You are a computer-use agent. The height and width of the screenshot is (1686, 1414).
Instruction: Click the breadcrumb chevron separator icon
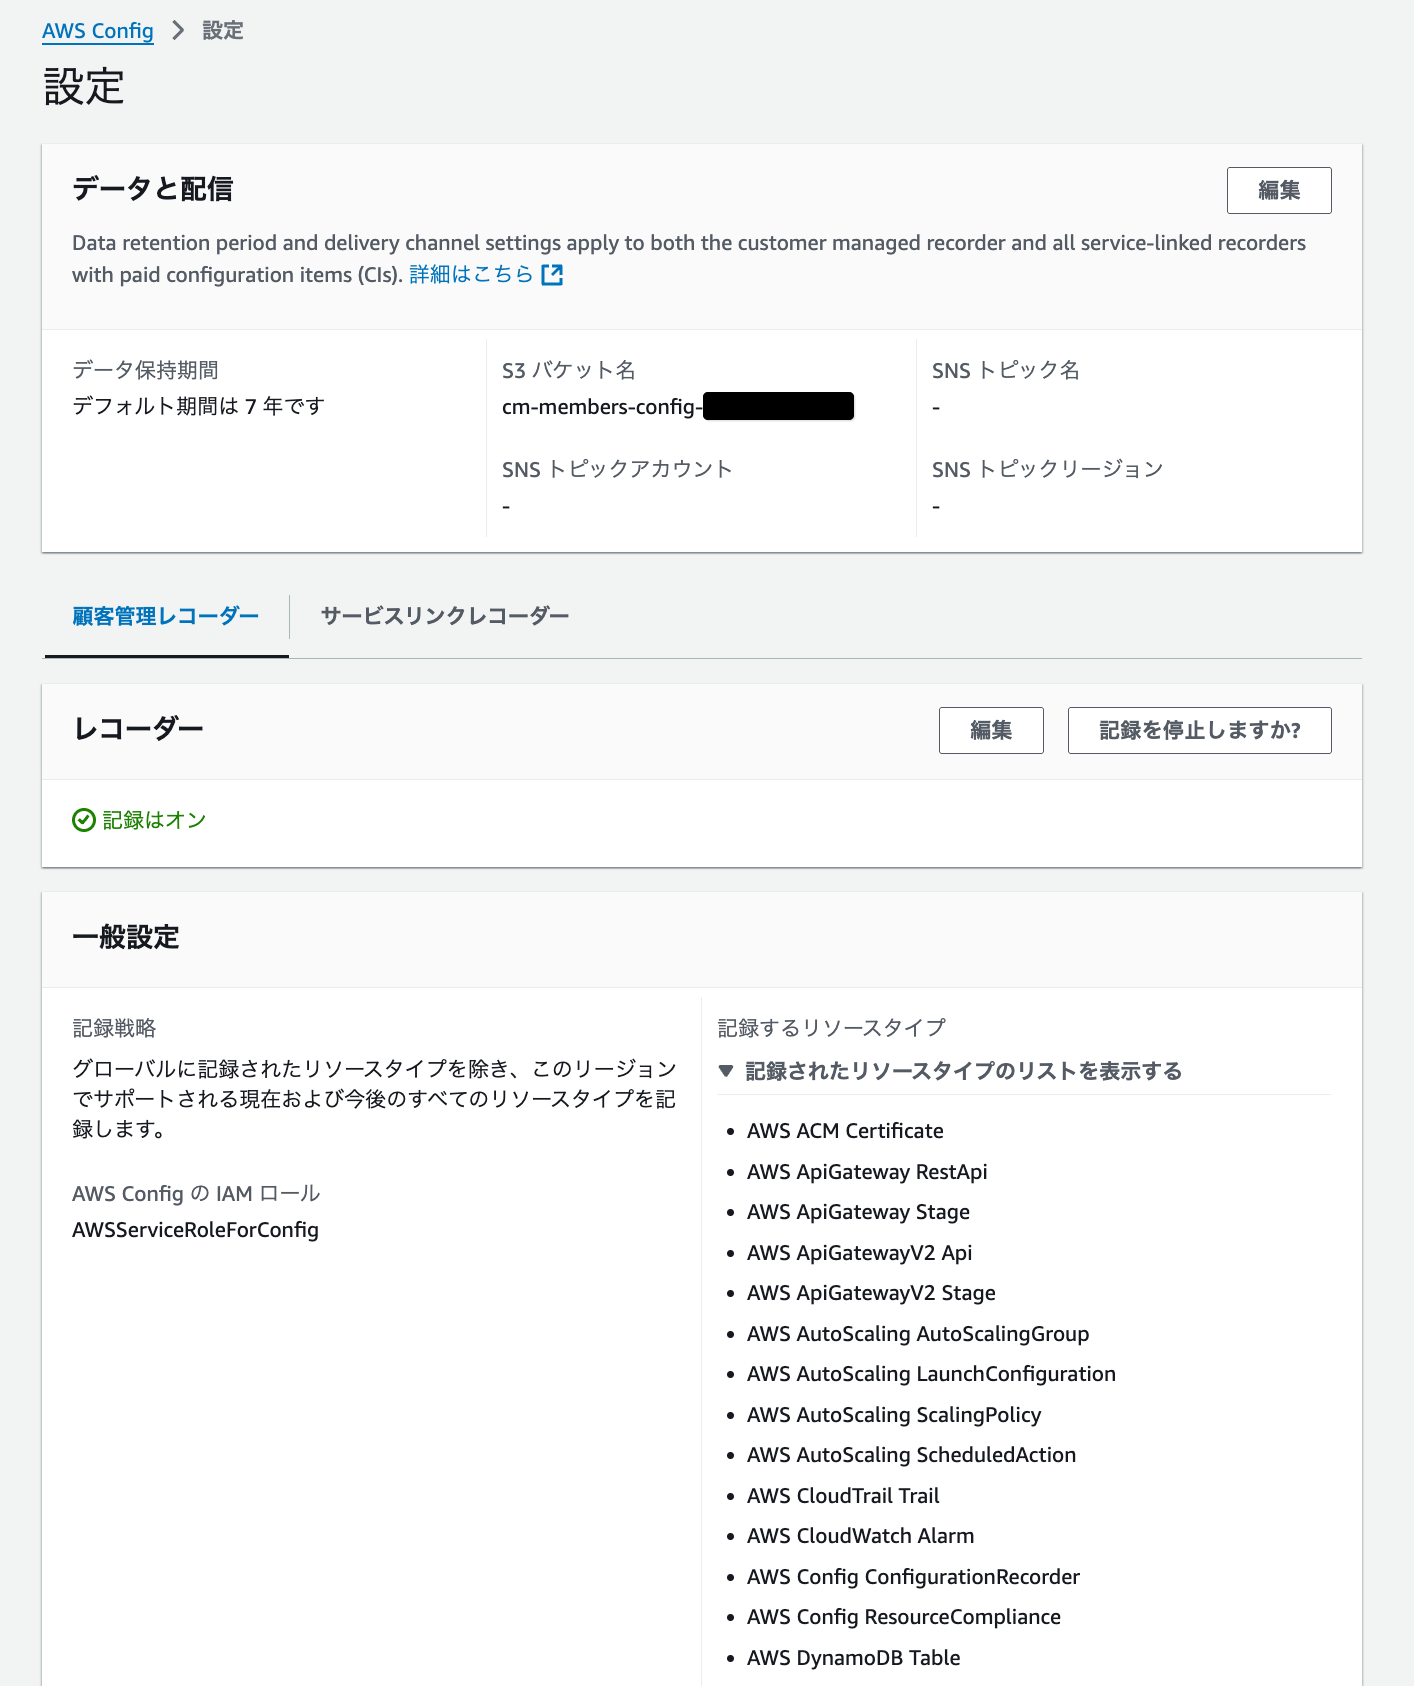[178, 31]
